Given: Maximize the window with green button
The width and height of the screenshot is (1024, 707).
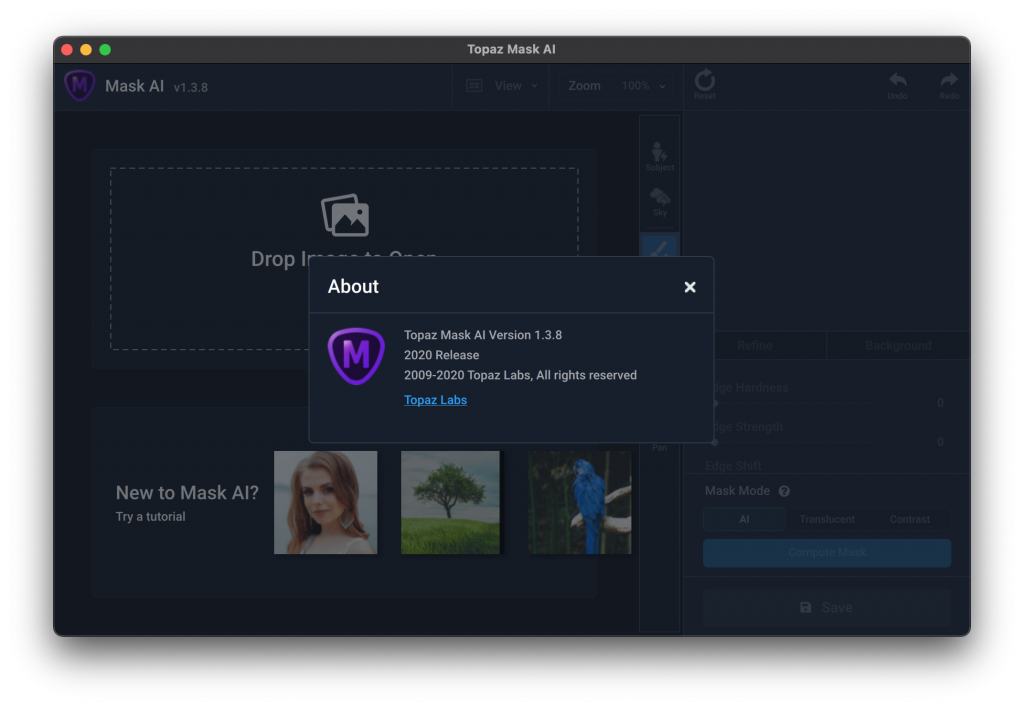Looking at the screenshot, I should tap(105, 50).
